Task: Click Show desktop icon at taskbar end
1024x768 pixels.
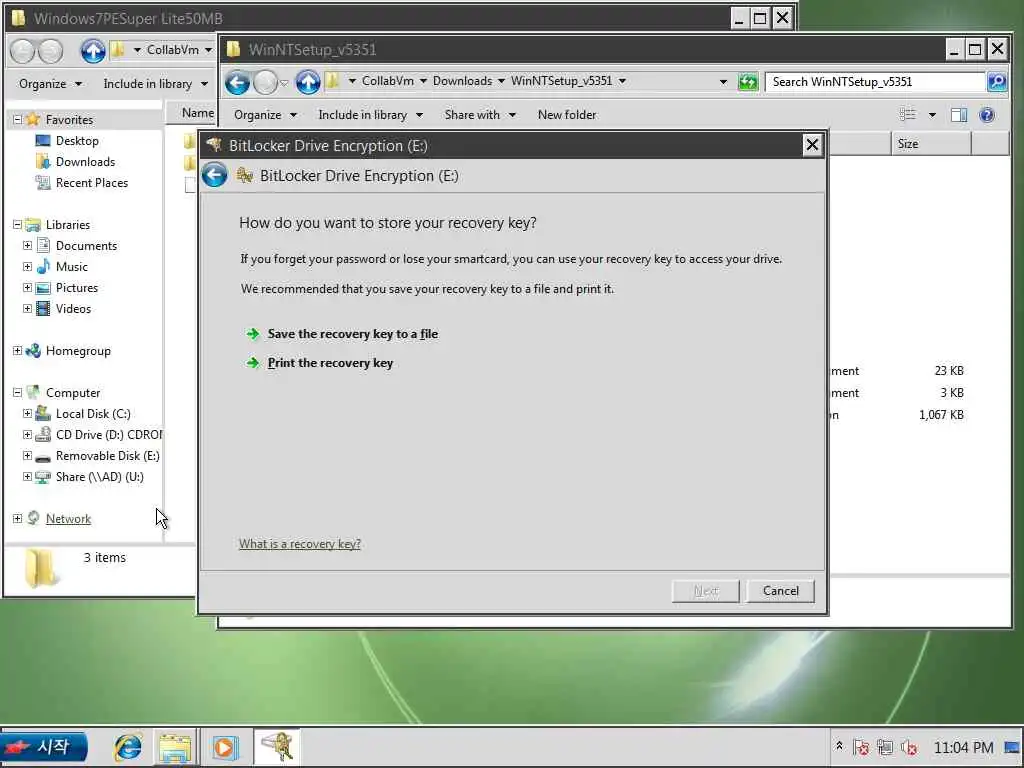Action: [1012, 747]
